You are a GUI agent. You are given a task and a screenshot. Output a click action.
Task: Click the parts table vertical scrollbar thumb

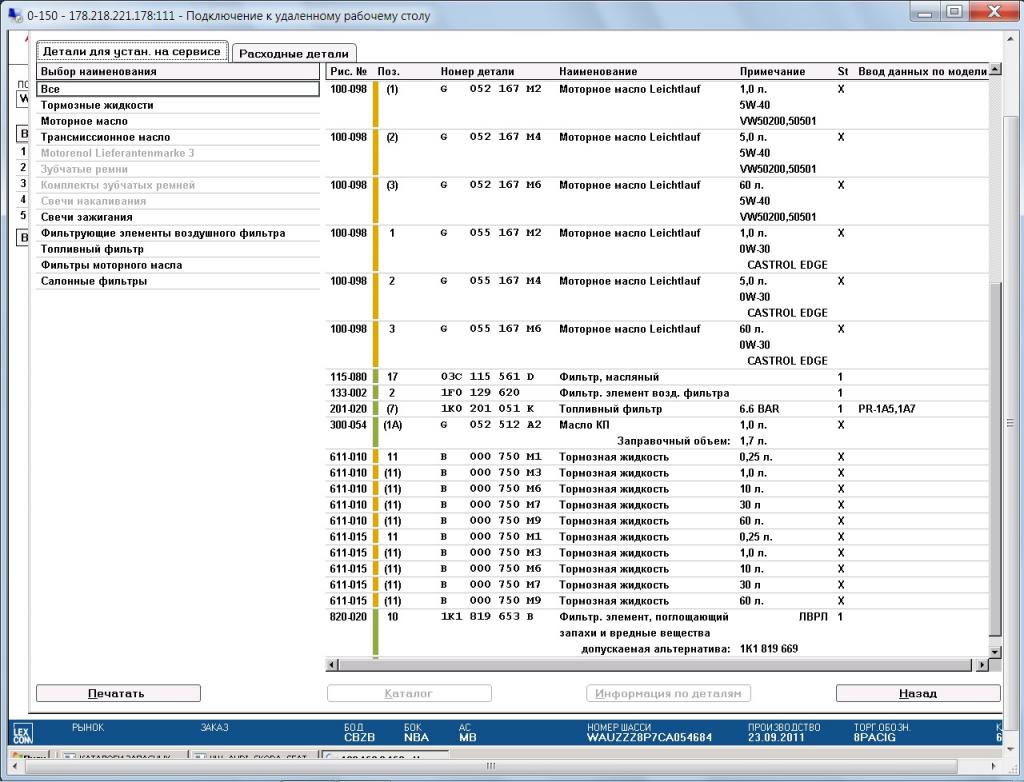tap(995, 459)
